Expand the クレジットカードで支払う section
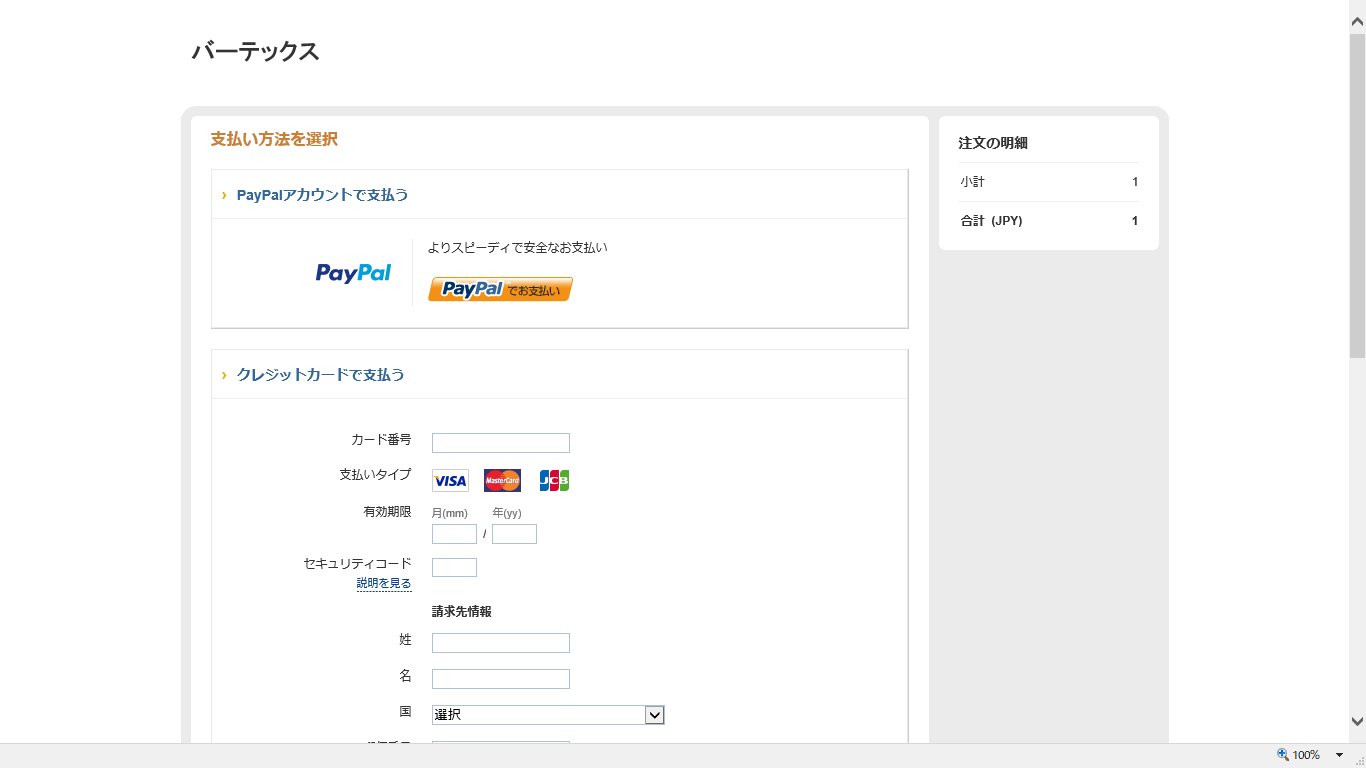This screenshot has height=768, width=1366. pyautogui.click(x=320, y=375)
